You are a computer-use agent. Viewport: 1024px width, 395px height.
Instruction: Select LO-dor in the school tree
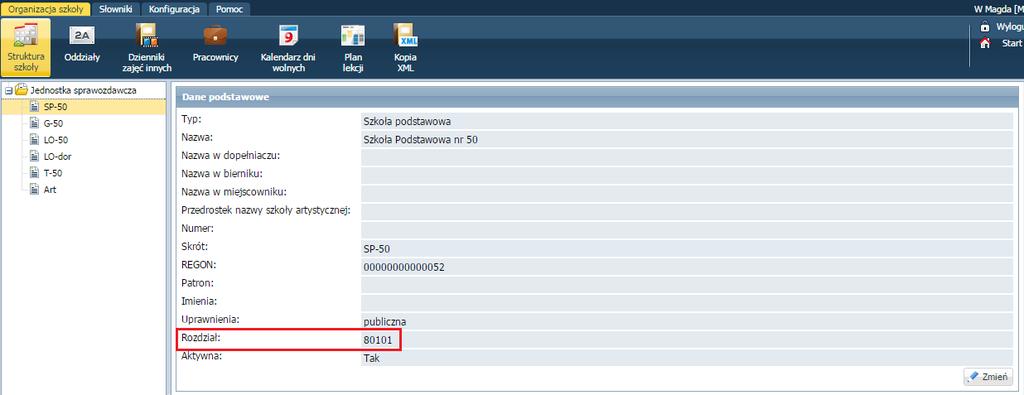(56, 157)
